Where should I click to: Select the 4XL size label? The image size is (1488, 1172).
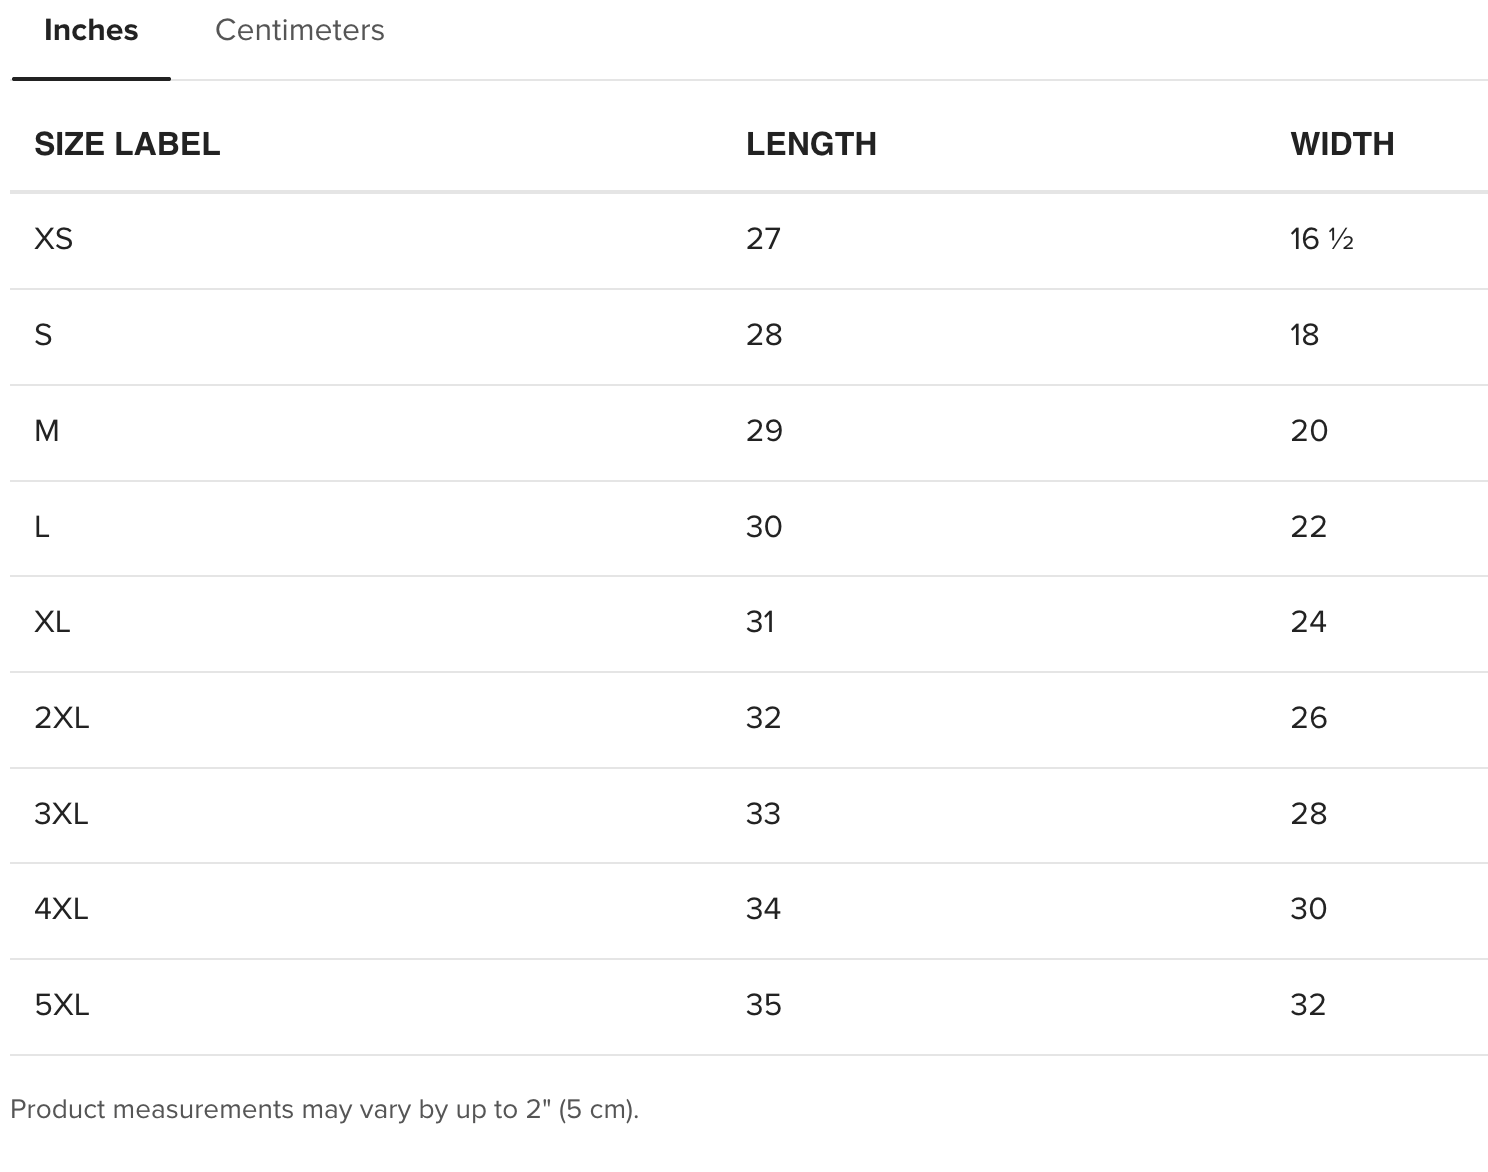point(62,909)
